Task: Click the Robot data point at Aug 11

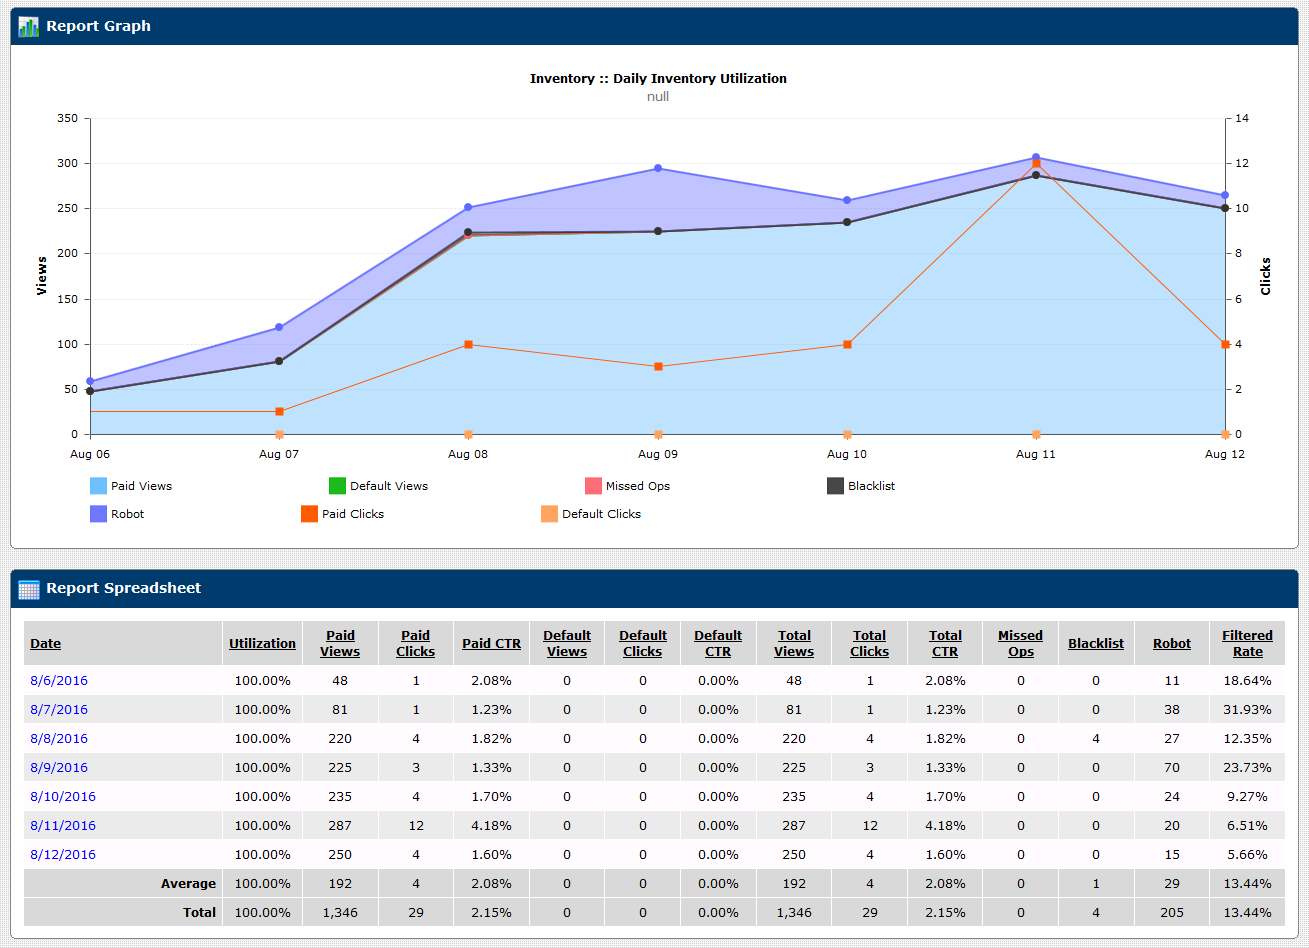Action: point(1036,157)
